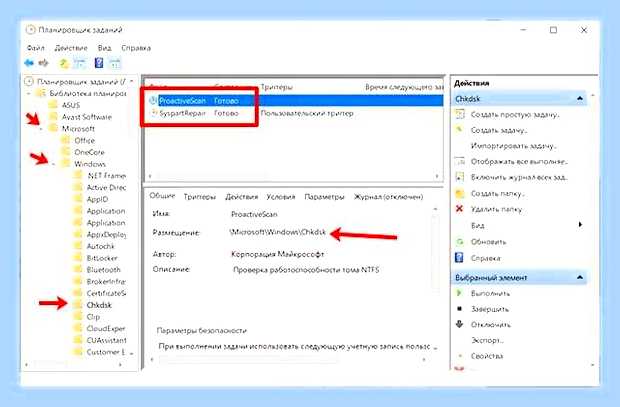The image size is (620, 407).
Task: Click the clock icon of ProactiveScan task
Action: [x=153, y=100]
